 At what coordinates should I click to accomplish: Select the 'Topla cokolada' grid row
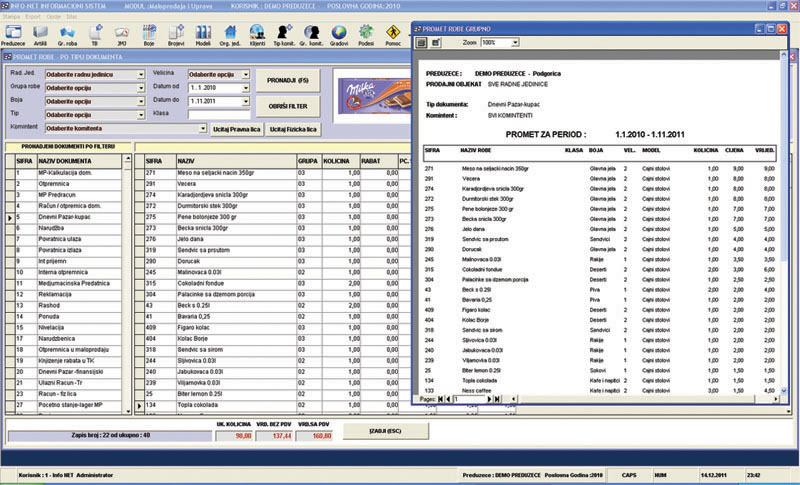273,405
